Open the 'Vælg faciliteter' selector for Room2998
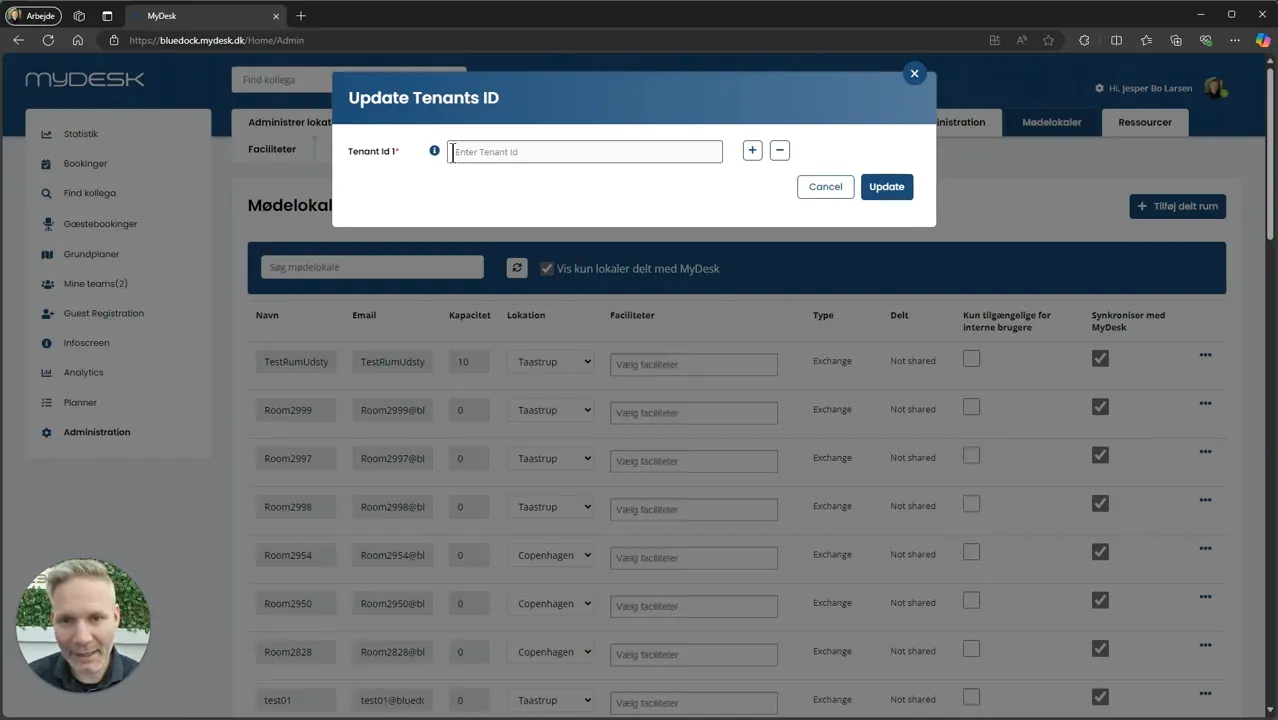The image size is (1278, 720). coord(694,509)
